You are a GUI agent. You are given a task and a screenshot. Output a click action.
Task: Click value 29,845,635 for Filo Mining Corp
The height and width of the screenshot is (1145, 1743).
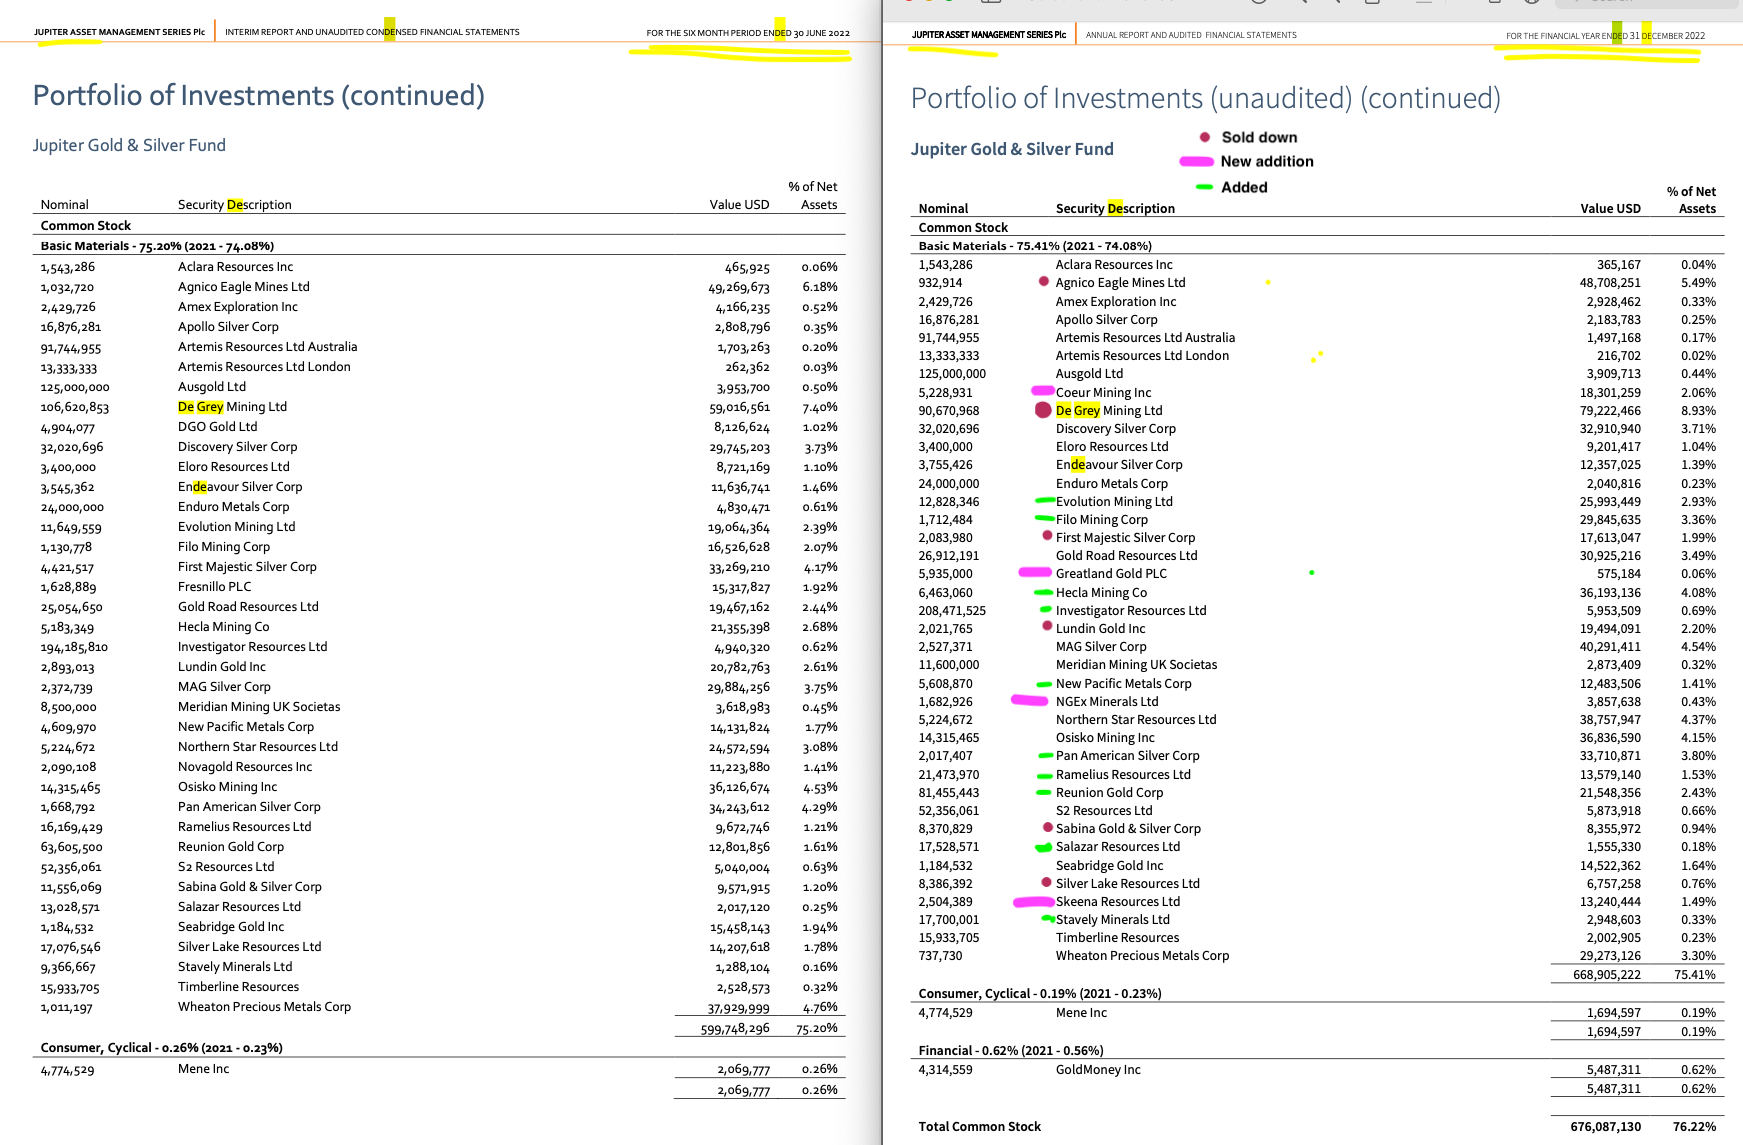click(1610, 520)
